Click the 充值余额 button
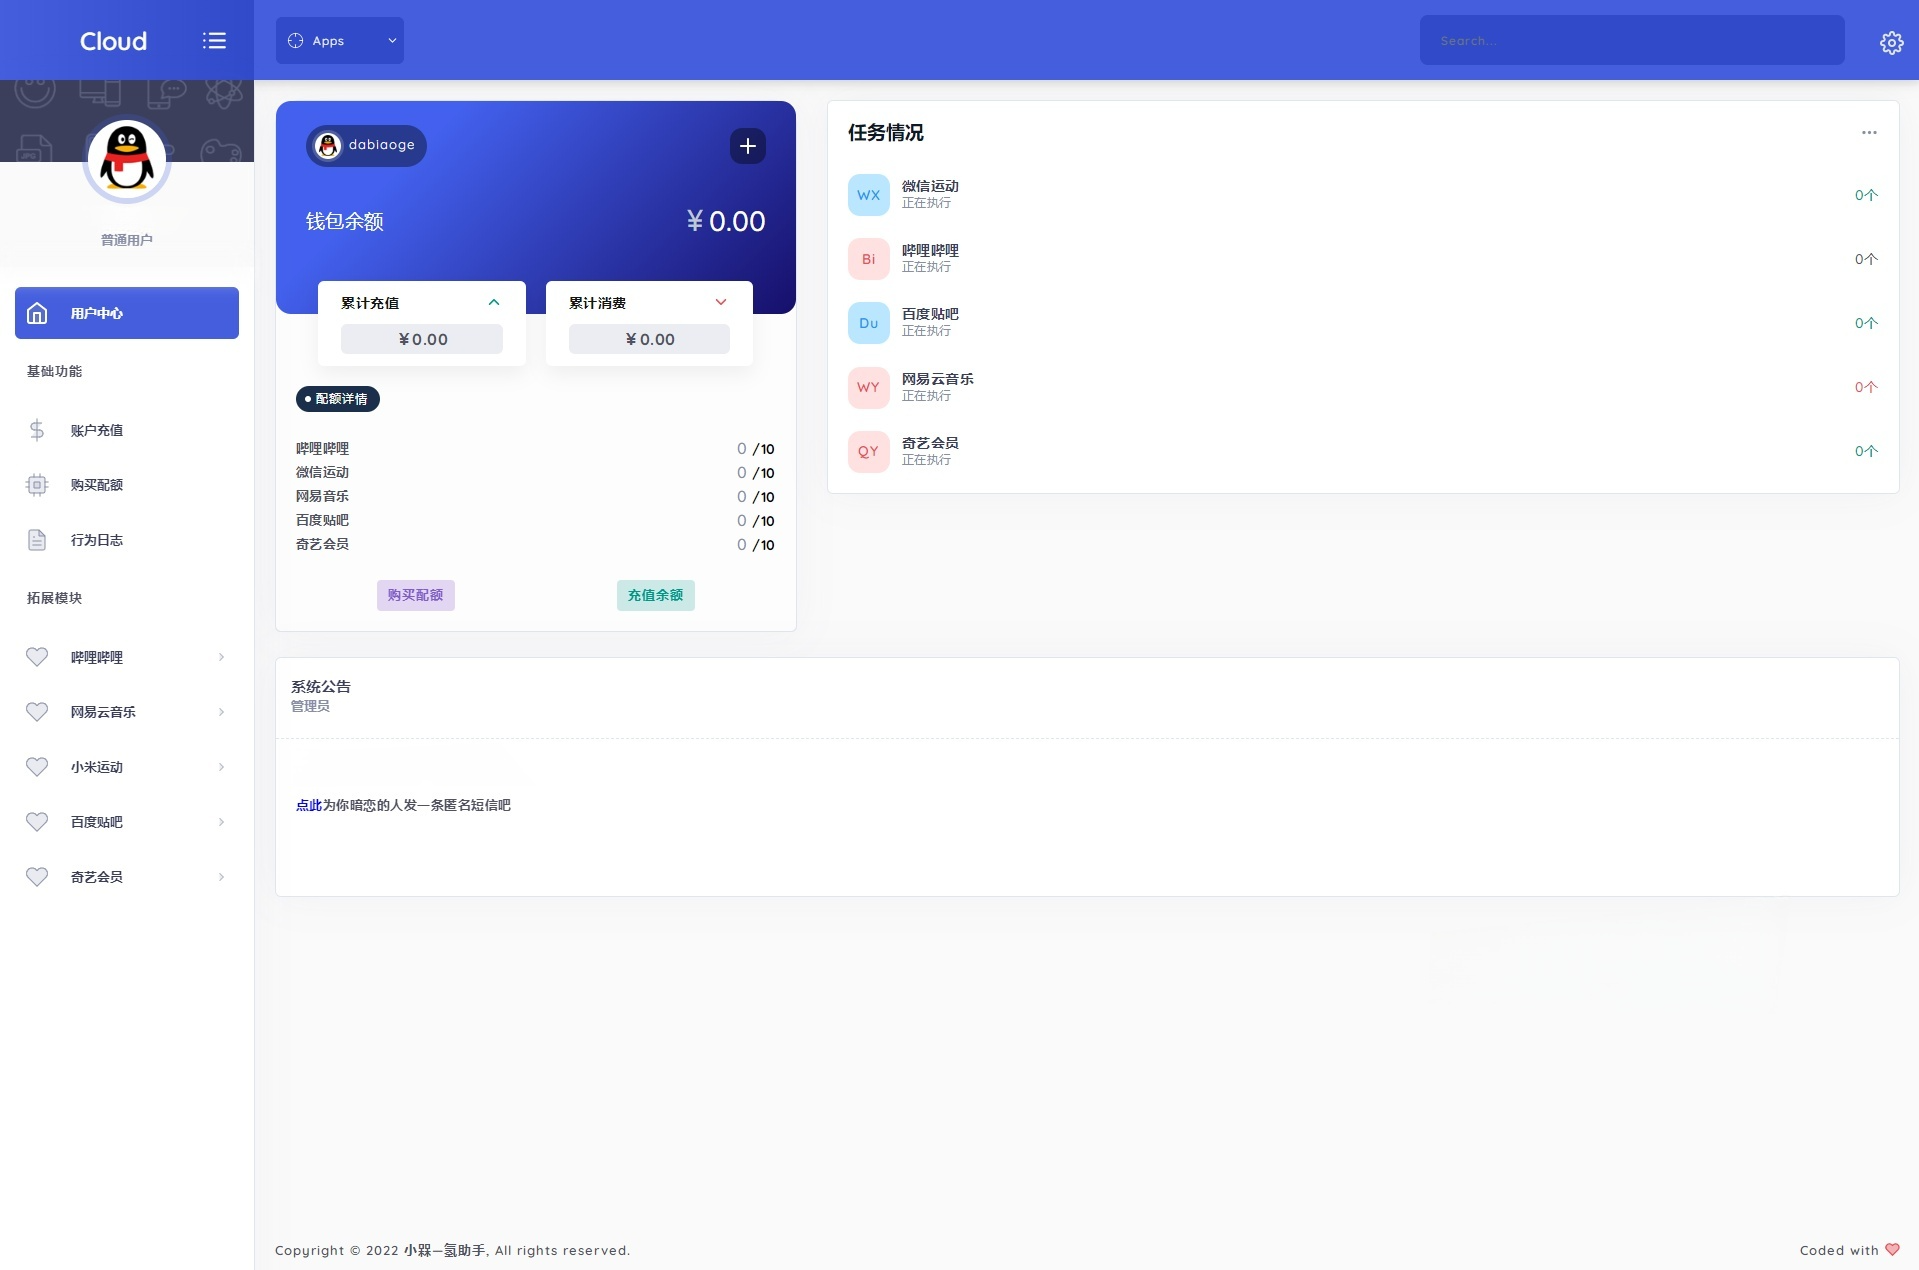 pyautogui.click(x=655, y=595)
